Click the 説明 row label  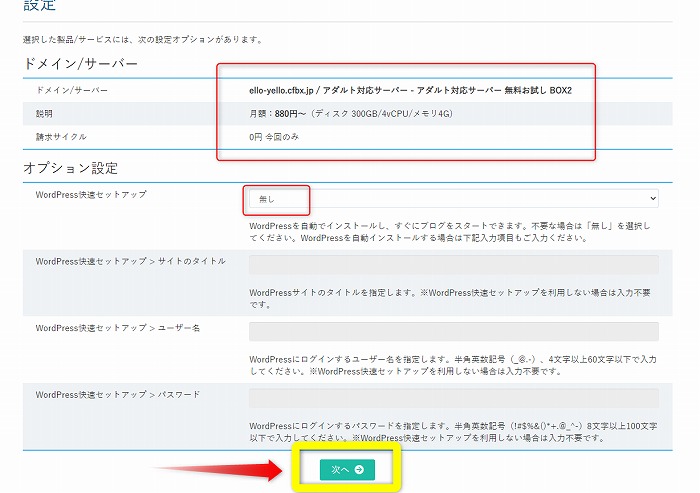[44, 113]
